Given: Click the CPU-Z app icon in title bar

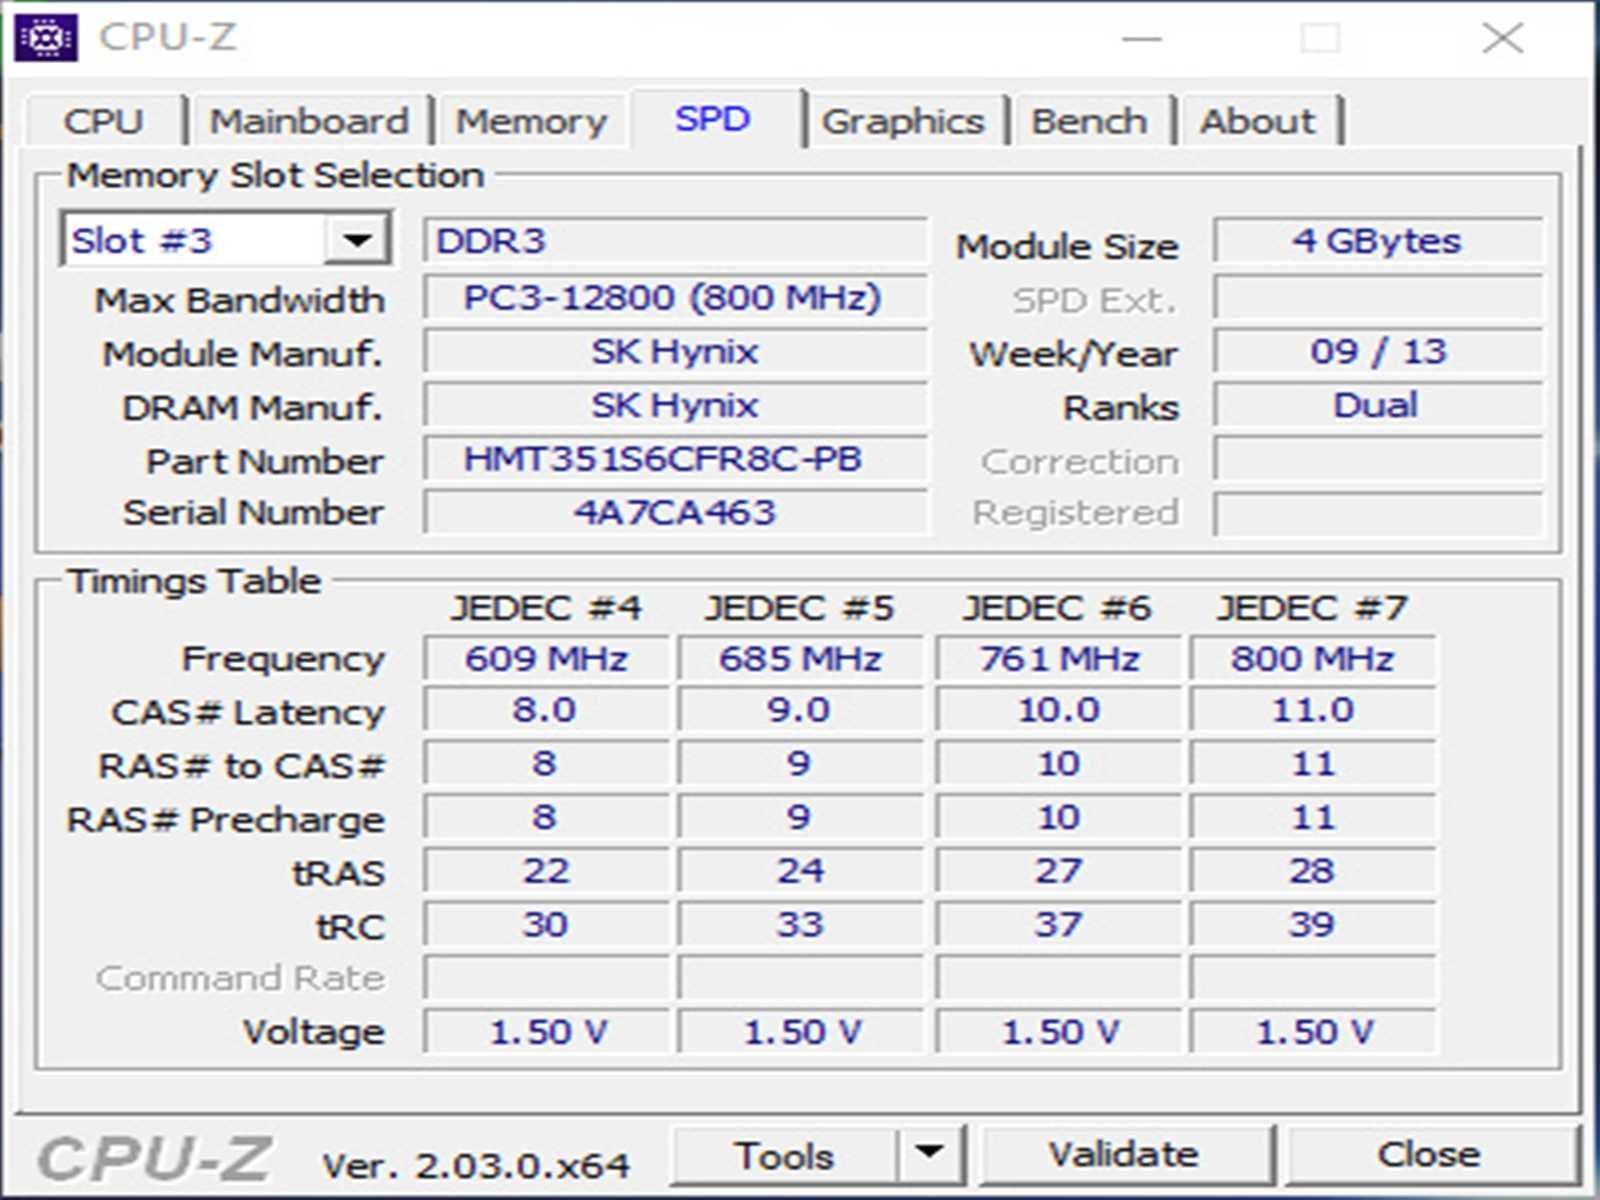Looking at the screenshot, I should [45, 37].
